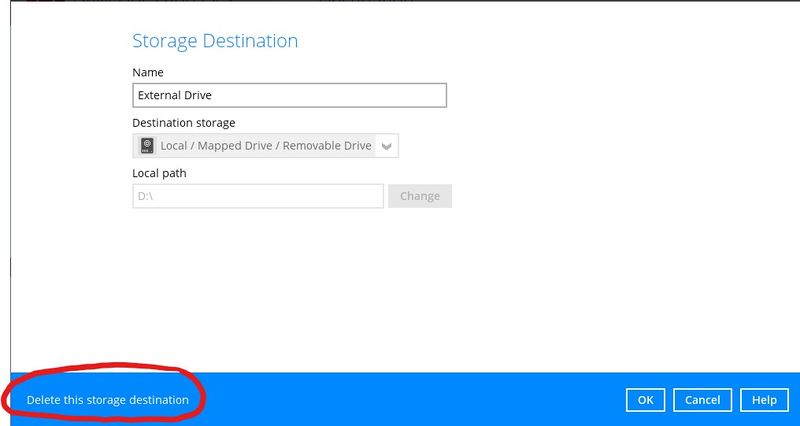Screen dimensions: 800x426
Task: Click the Local path field showing D:\
Action: 258,196
